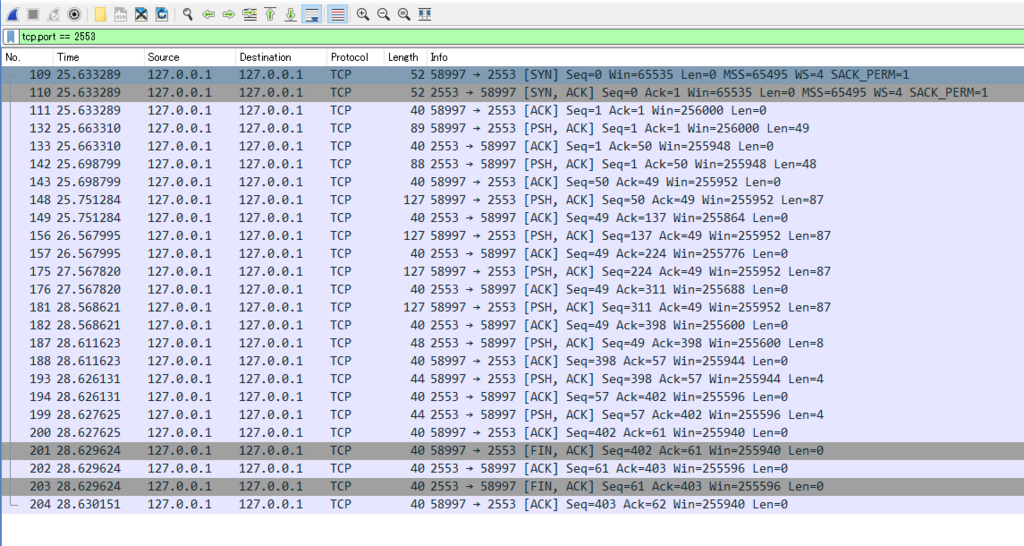The image size is (1024, 546).
Task: Select packet 175 Seq=224 row
Action: click(512, 272)
